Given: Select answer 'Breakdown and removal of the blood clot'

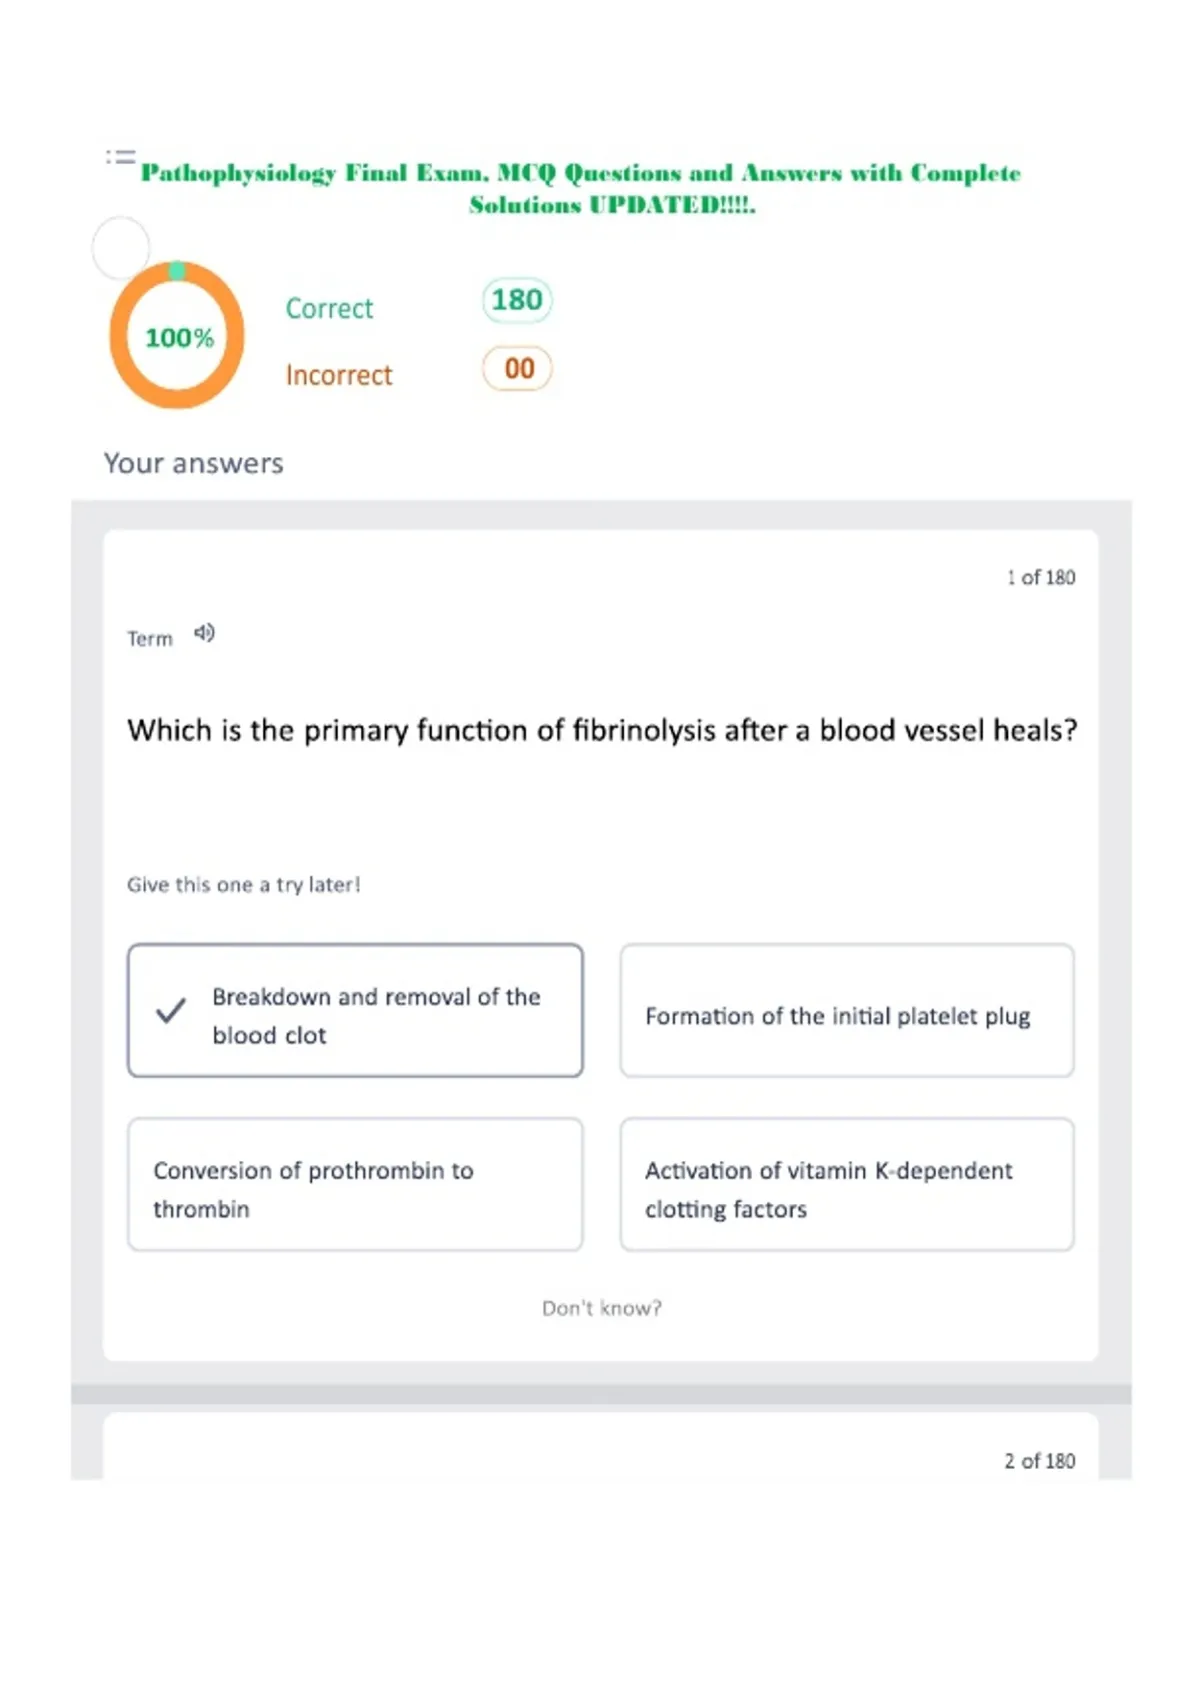Looking at the screenshot, I should click(355, 1010).
